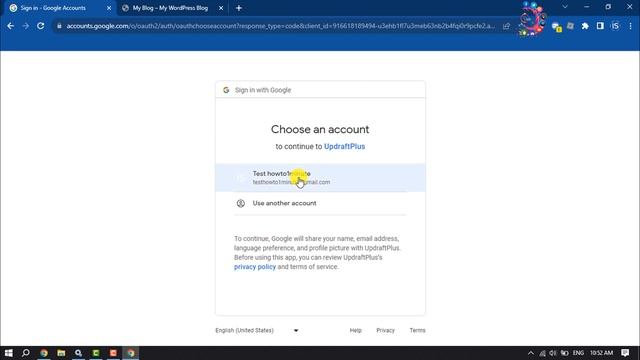
Task: View site security lock icon
Action: [59, 26]
